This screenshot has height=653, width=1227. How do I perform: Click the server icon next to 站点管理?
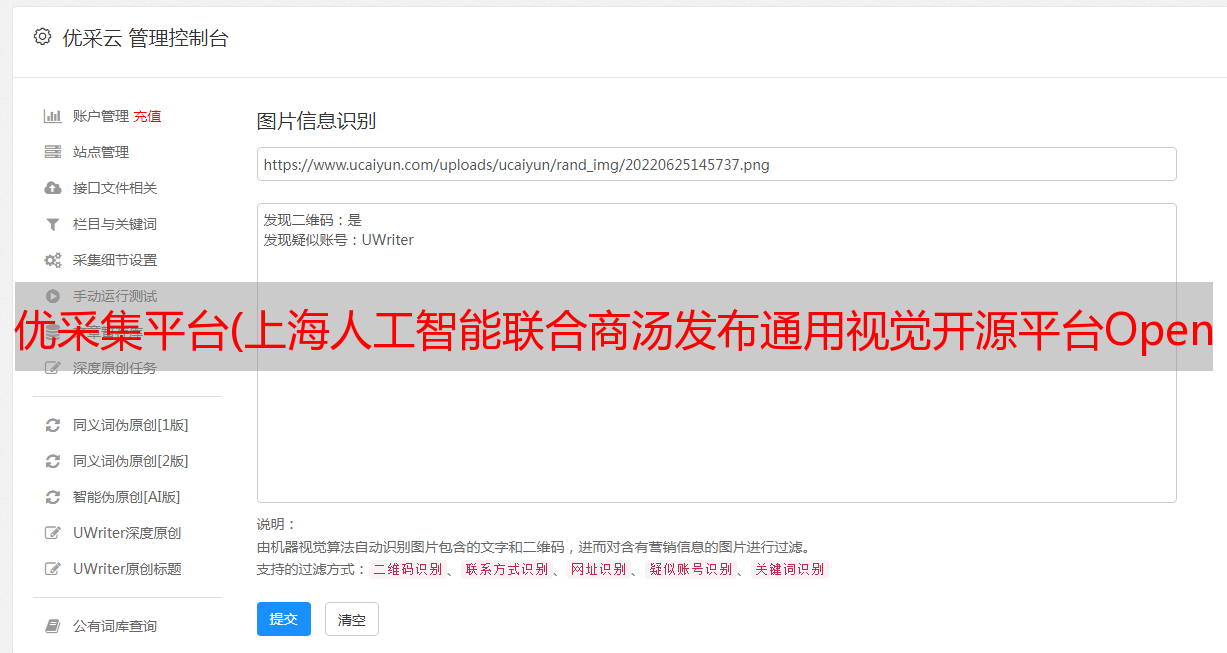(53, 152)
